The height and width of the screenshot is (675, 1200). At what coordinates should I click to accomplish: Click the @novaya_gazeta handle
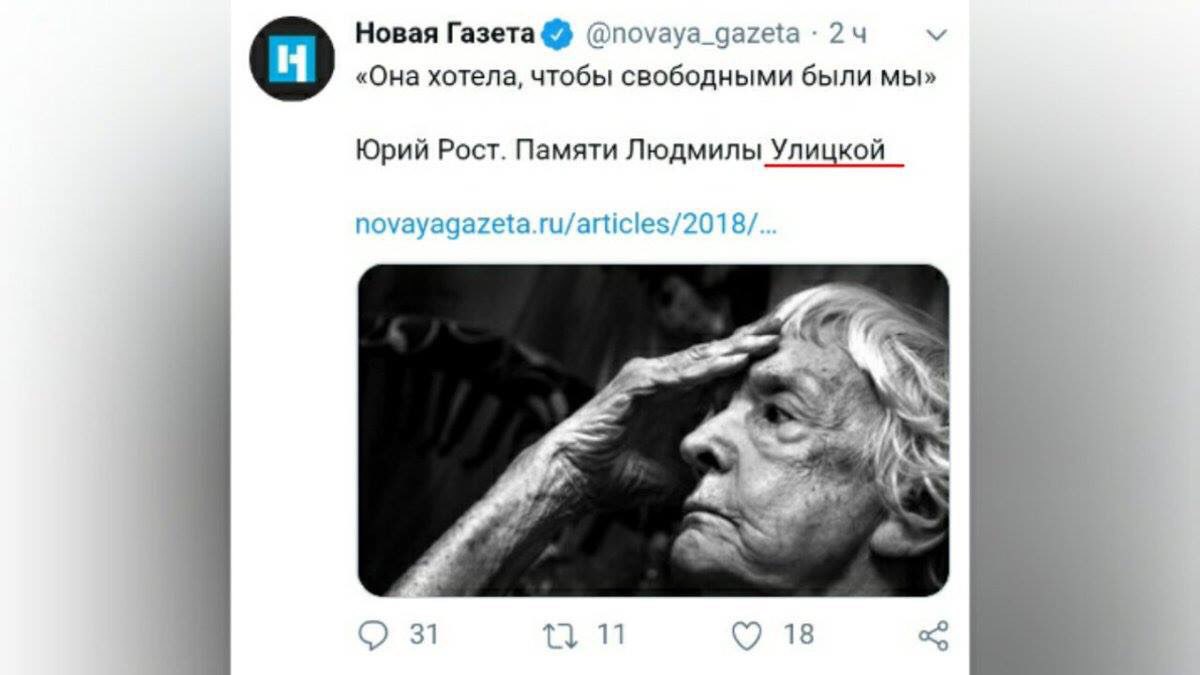pyautogui.click(x=692, y=34)
